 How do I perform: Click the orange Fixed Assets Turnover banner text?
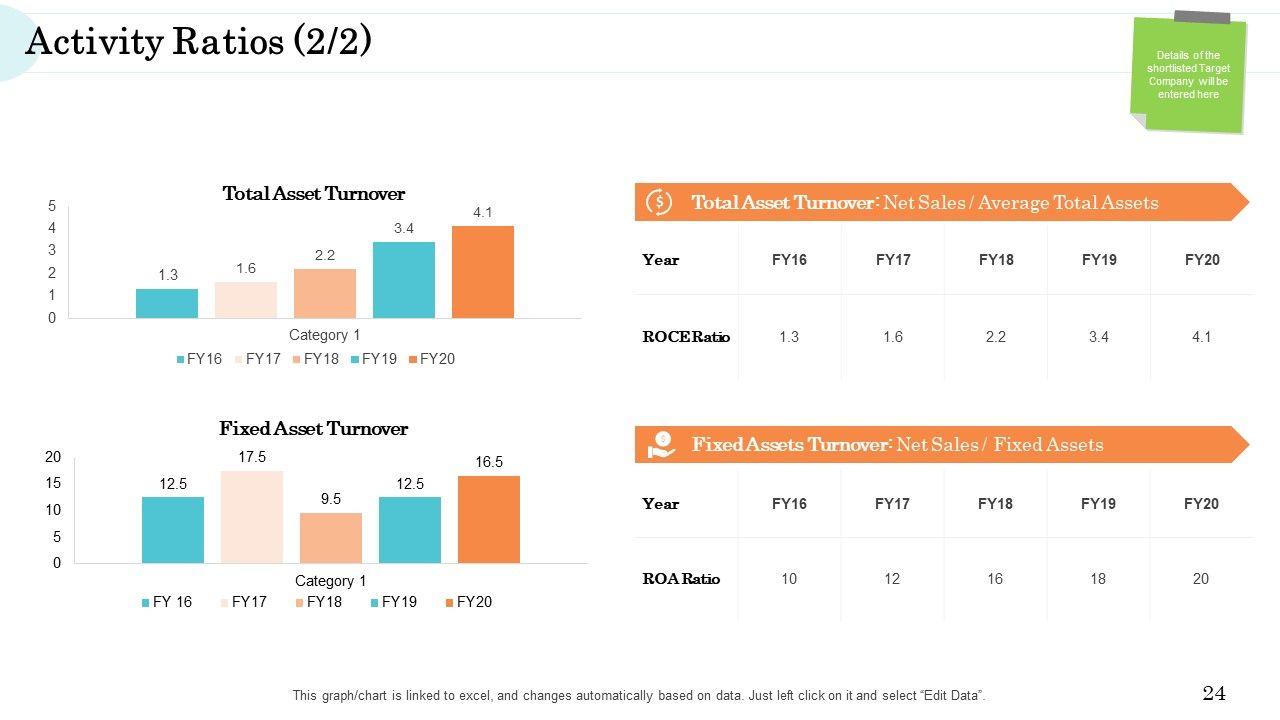[897, 445]
